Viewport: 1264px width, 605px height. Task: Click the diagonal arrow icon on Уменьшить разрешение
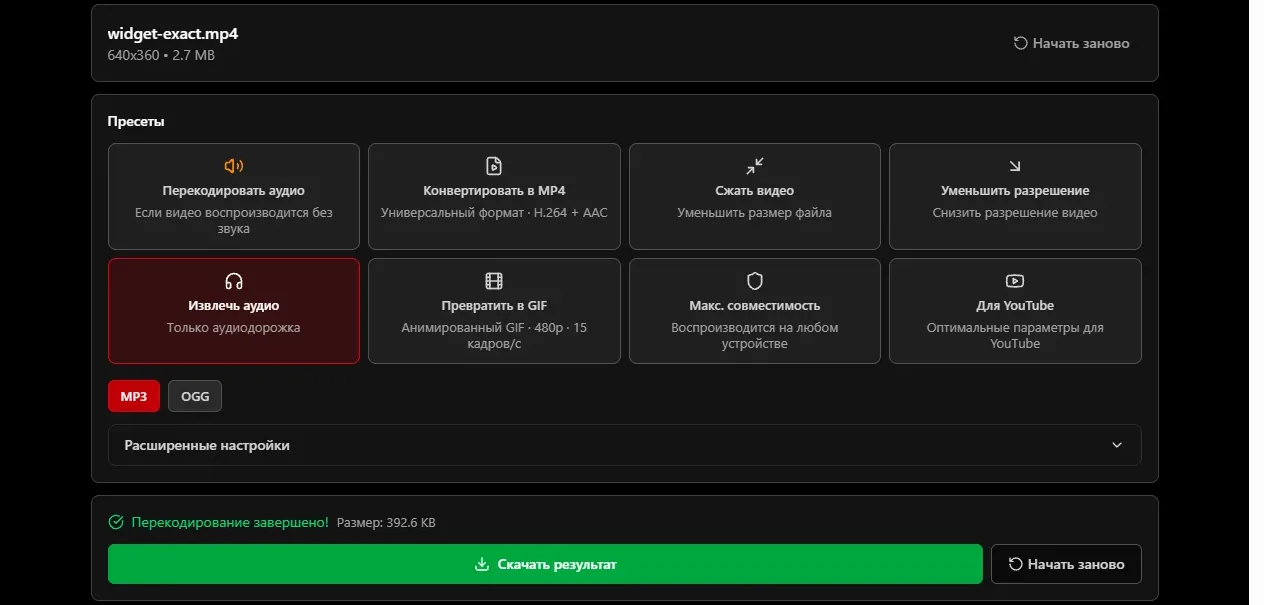click(x=1015, y=166)
